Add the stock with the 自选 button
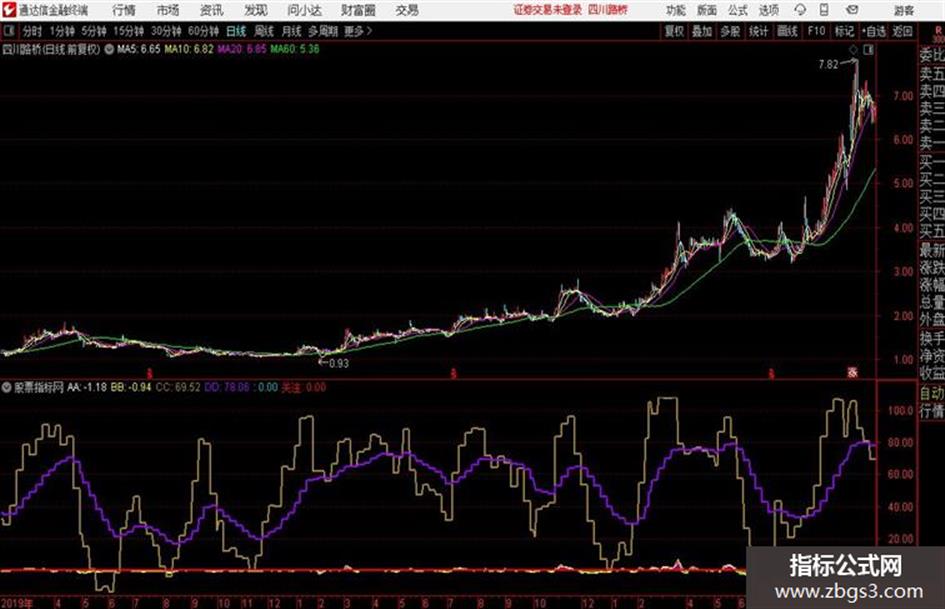 point(873,31)
